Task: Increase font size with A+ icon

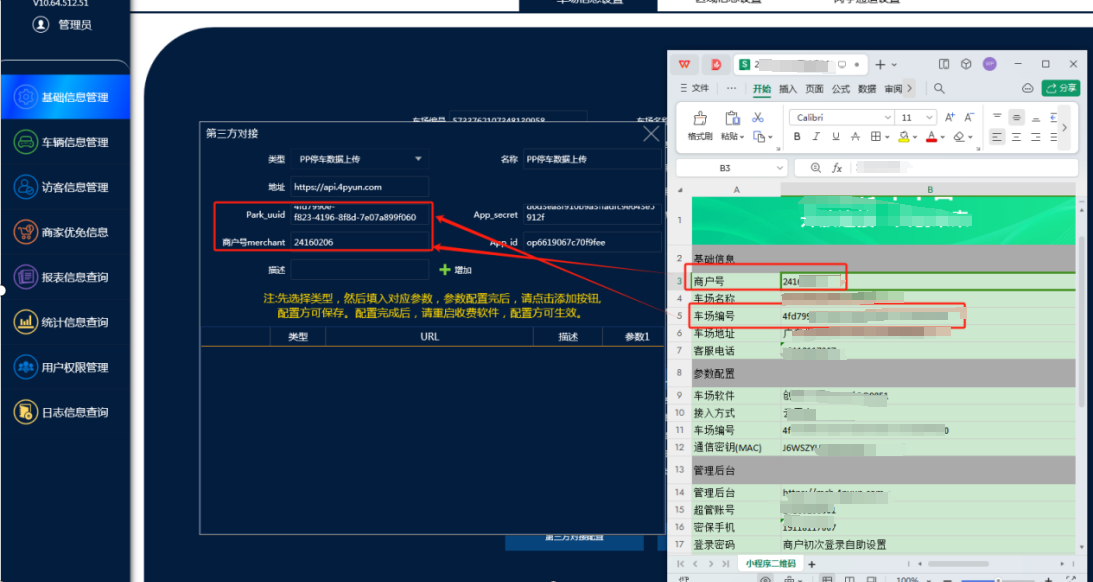Action: [949, 117]
